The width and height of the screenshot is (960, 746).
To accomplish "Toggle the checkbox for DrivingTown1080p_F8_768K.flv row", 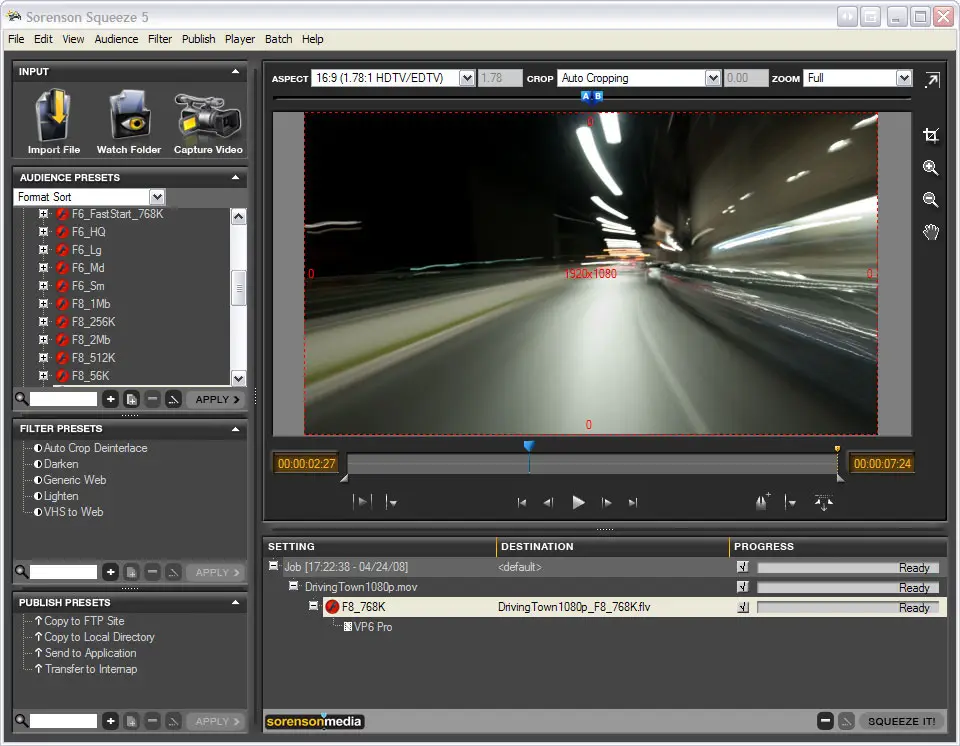I will coord(743,608).
